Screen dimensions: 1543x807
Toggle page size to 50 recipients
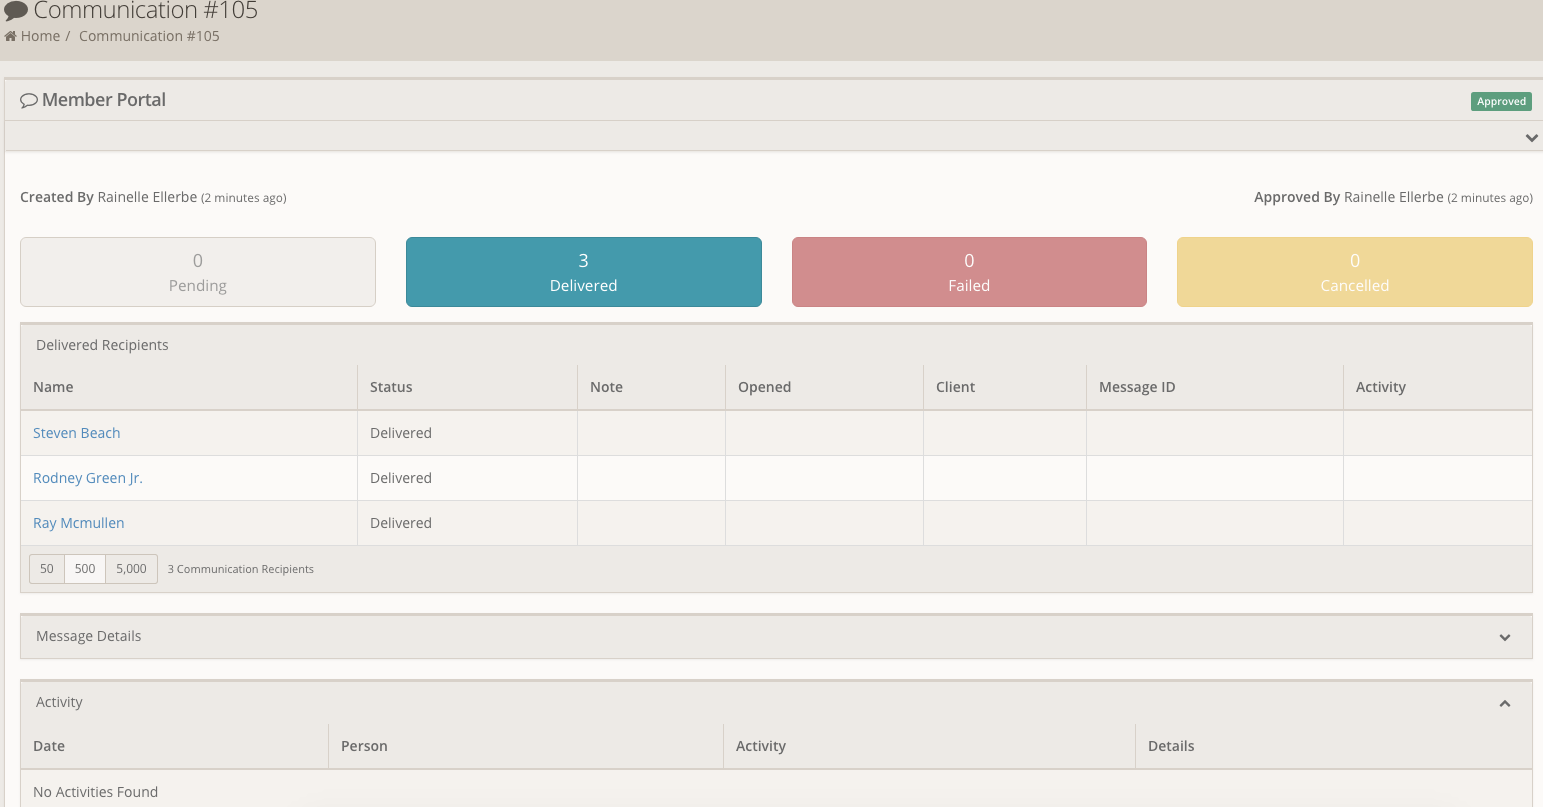tap(46, 568)
